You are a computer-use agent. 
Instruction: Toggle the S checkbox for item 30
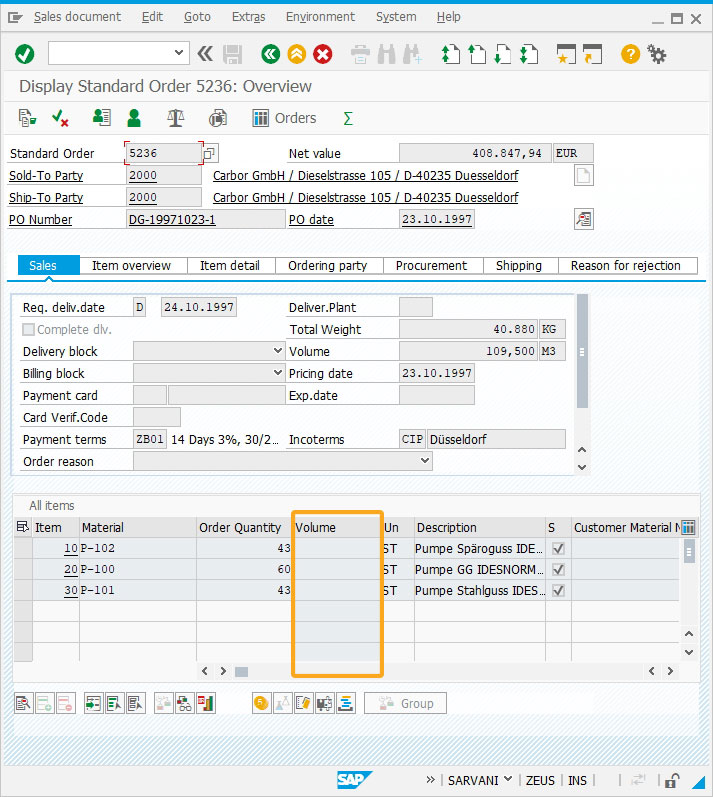tap(558, 591)
